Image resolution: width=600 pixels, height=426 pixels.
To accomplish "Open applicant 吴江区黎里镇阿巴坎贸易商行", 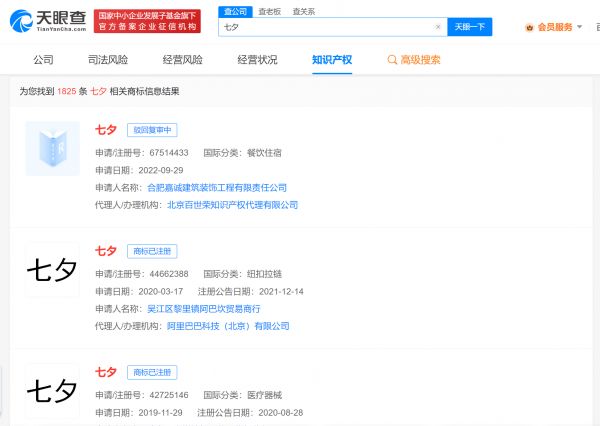I will pyautogui.click(x=211, y=308).
